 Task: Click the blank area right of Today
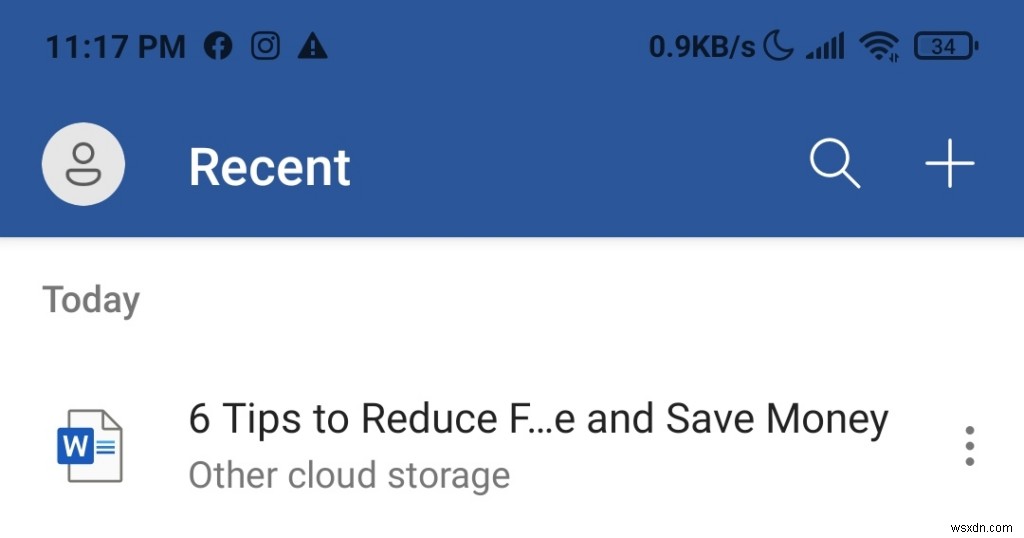(x=580, y=300)
